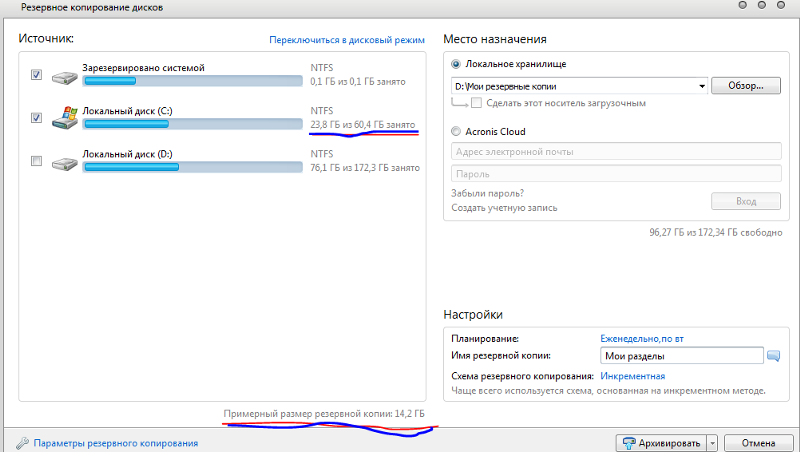The width and height of the screenshot is (800, 452).
Task: Open the backup comment speech bubble icon
Action: [x=773, y=356]
